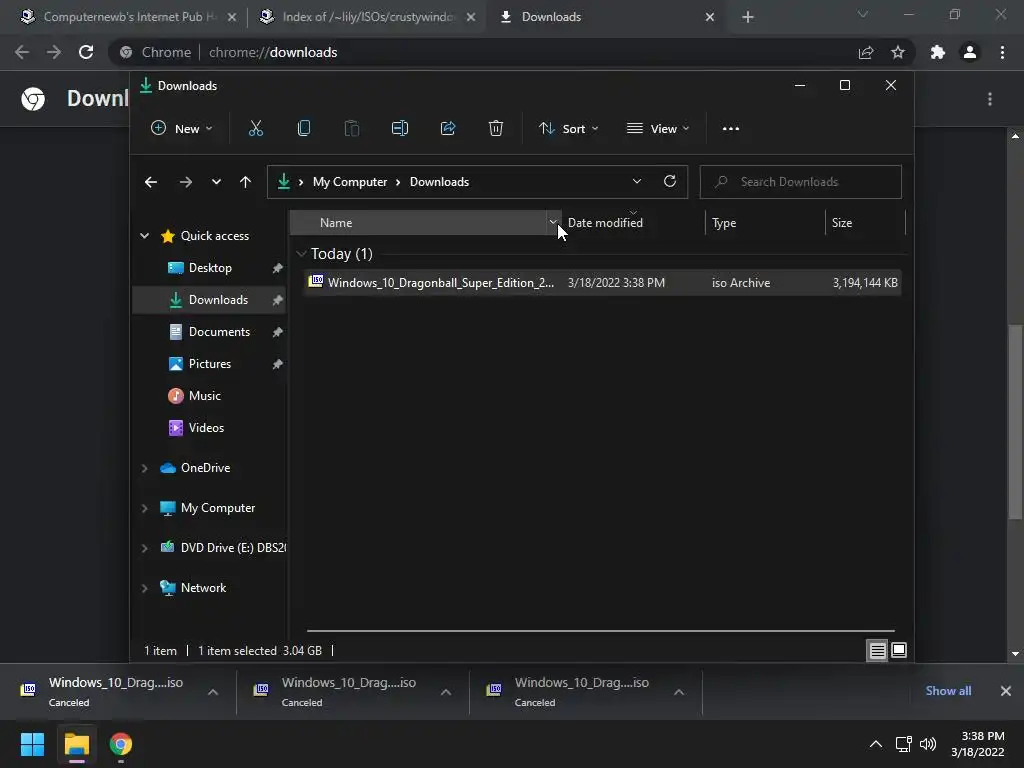Open network icon in system tray
The image size is (1024, 768).
click(904, 744)
